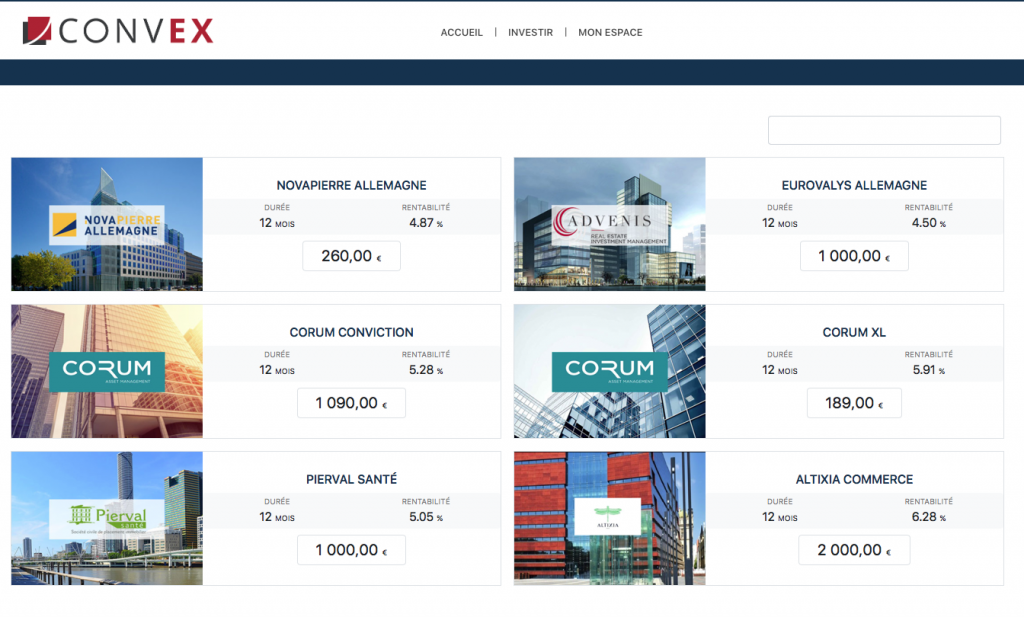
Task: Open the Pierval Santé skyline thumbnail
Action: coord(107,518)
